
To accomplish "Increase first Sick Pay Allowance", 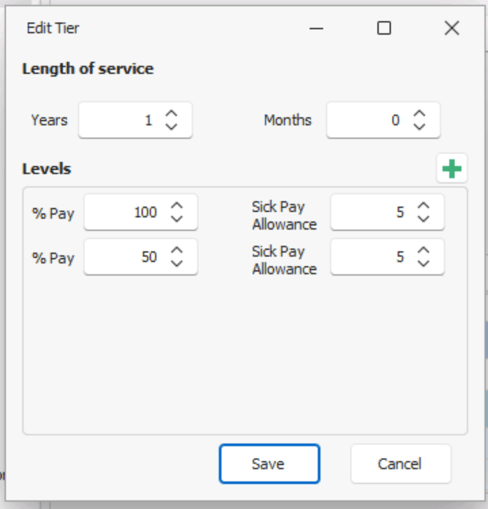I will pyautogui.click(x=423, y=206).
